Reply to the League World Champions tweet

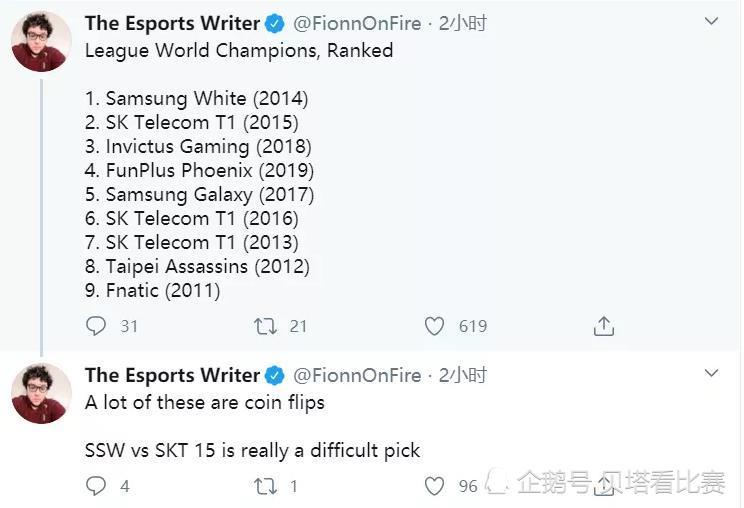[x=96, y=326]
